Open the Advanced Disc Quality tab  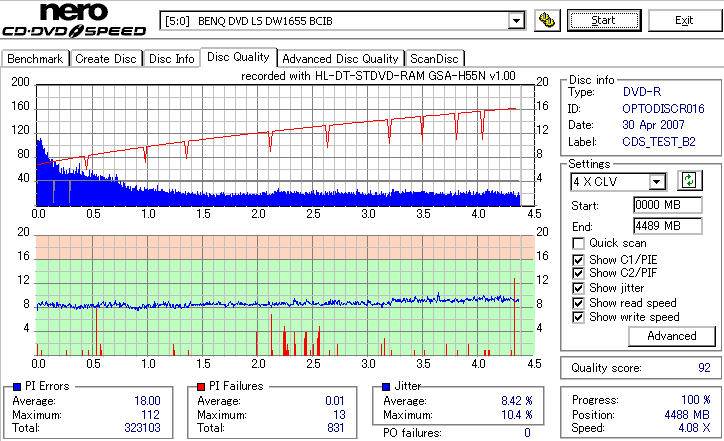pyautogui.click(x=340, y=59)
